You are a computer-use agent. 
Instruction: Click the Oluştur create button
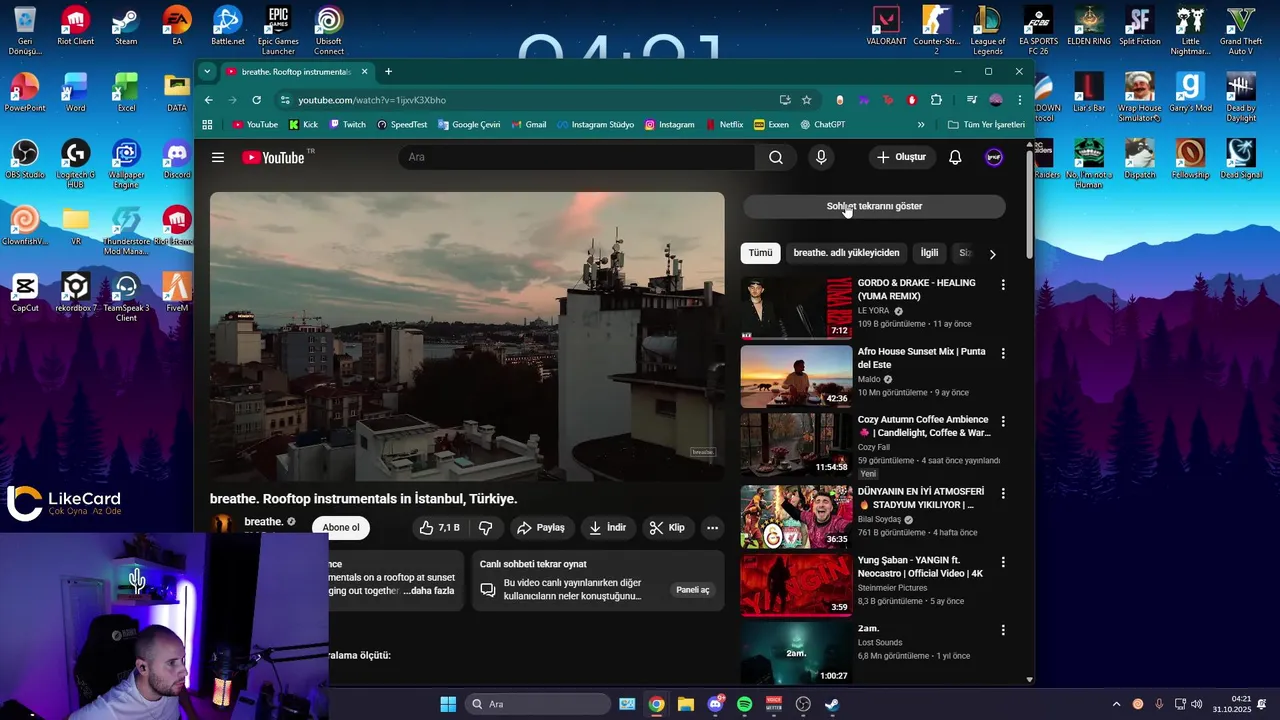902,157
